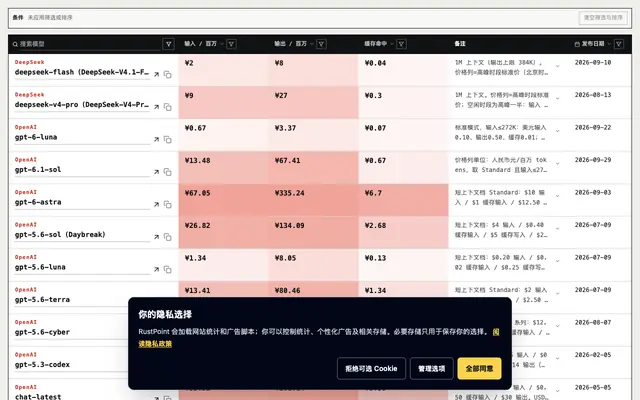Copy the gpt-5.6-luna model name
Viewport: 640px width, 400px height.
[168, 269]
